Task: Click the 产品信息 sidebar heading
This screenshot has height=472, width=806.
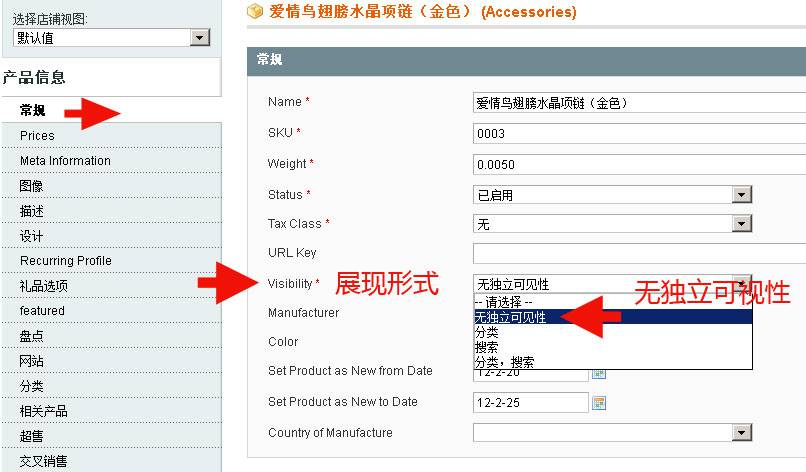Action: tap(34, 77)
